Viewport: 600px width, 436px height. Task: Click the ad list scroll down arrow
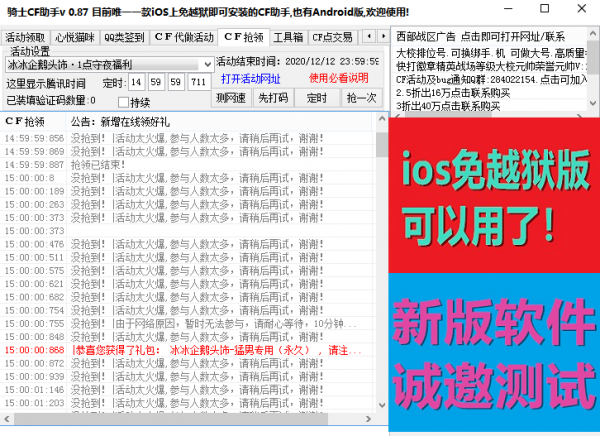tap(593, 103)
